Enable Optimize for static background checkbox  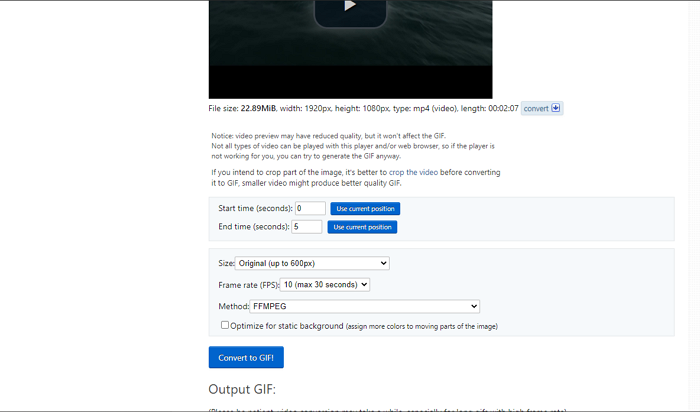pyautogui.click(x=225, y=325)
